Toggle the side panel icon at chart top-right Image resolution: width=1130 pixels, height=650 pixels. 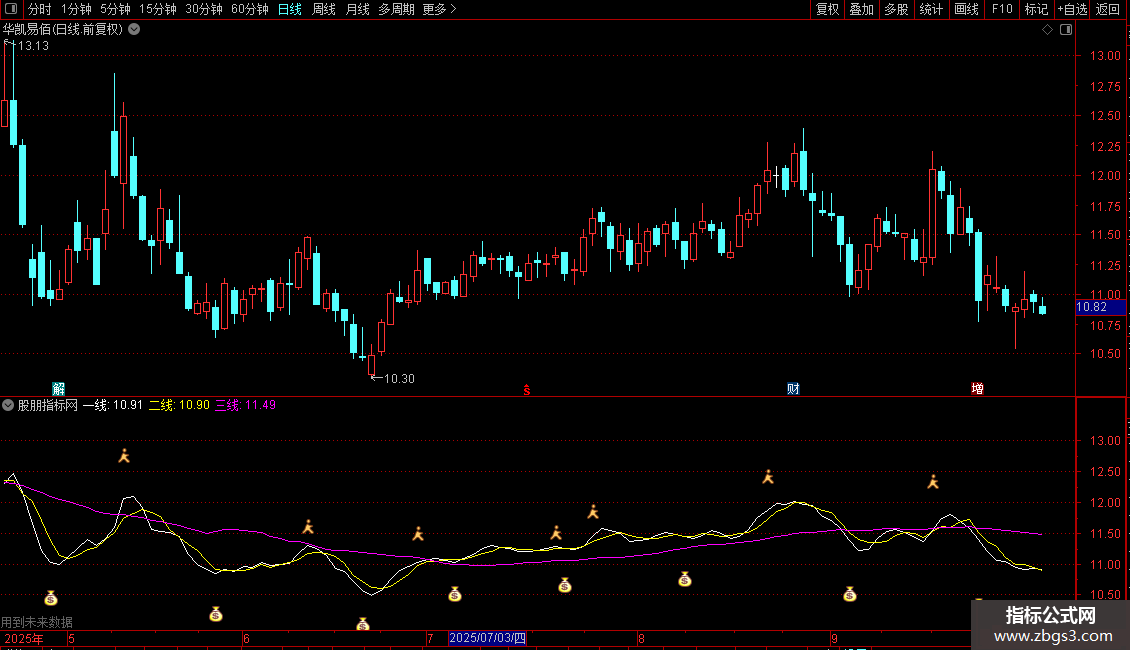(1066, 30)
